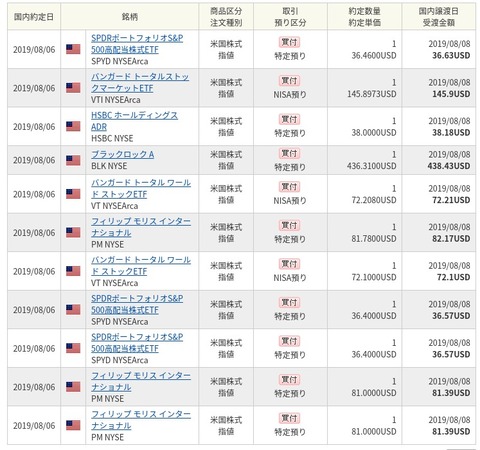480x450 pixels.
Task: Click the 国内約定日 column header
Action: [x=34, y=17]
